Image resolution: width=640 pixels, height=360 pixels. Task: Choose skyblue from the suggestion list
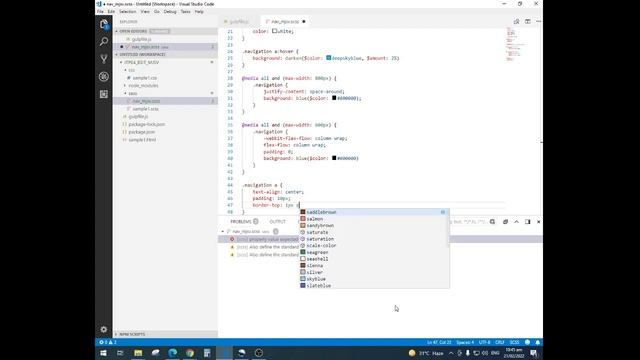coord(374,279)
